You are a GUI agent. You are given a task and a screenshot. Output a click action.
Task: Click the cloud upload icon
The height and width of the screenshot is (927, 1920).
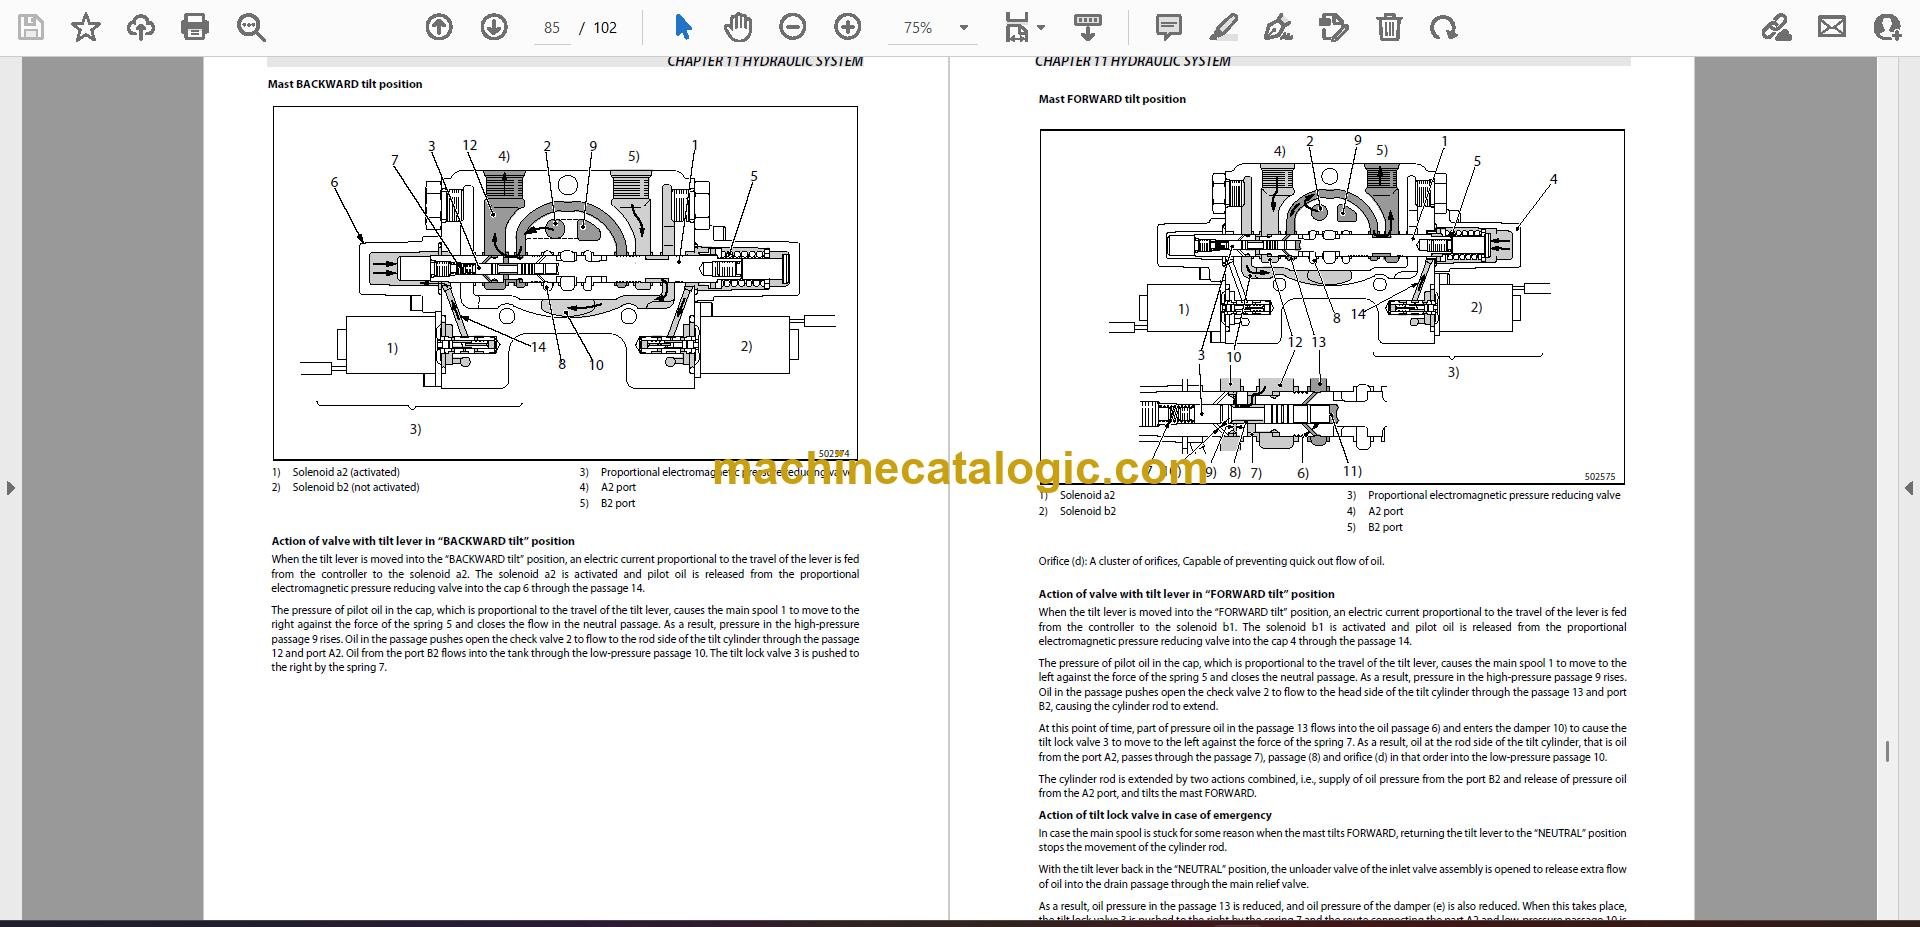click(140, 27)
